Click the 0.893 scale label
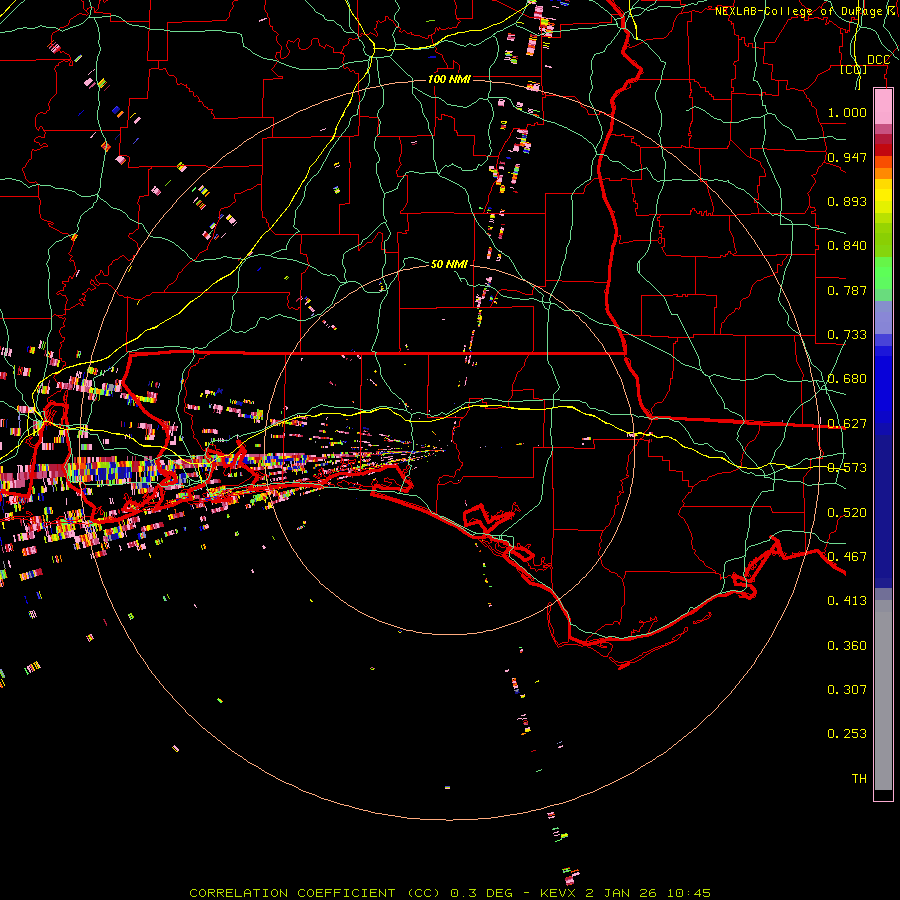 [847, 202]
